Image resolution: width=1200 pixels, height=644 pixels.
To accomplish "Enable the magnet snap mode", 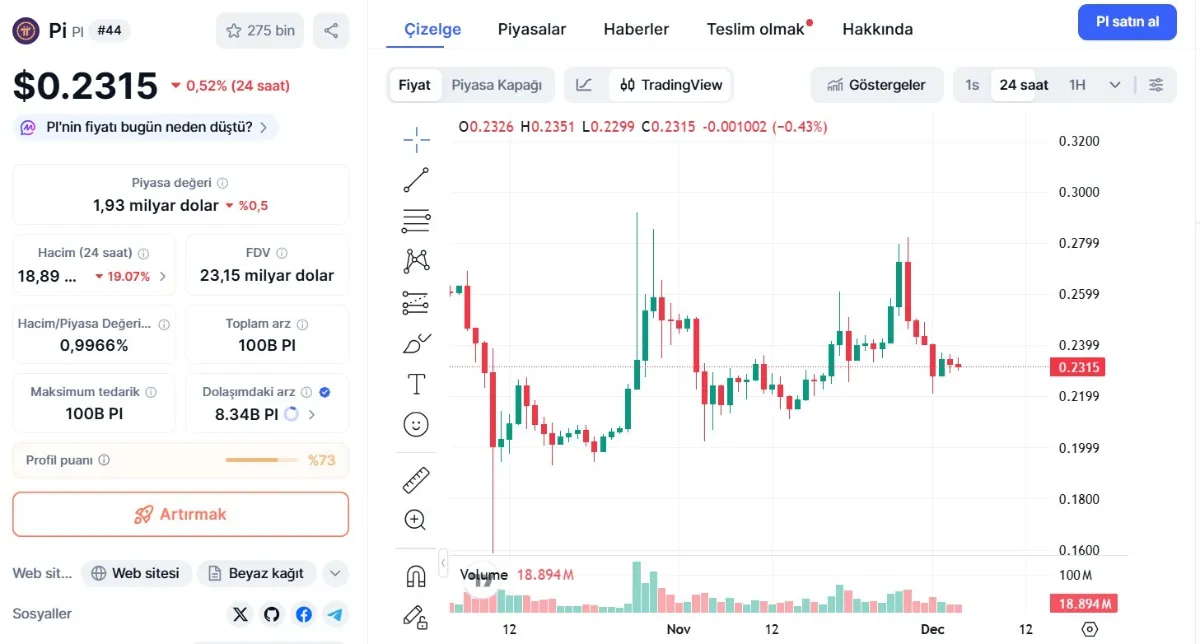I will click(x=416, y=576).
